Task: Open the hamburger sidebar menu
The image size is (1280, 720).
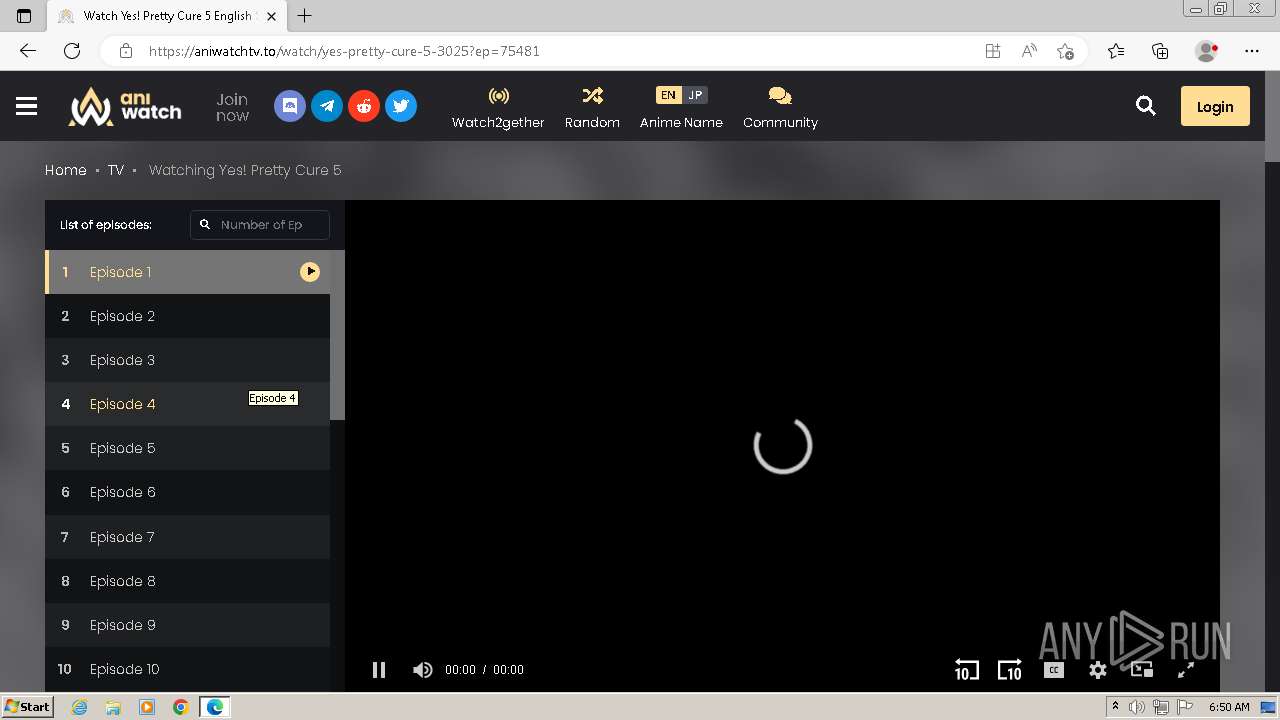Action: 27,106
